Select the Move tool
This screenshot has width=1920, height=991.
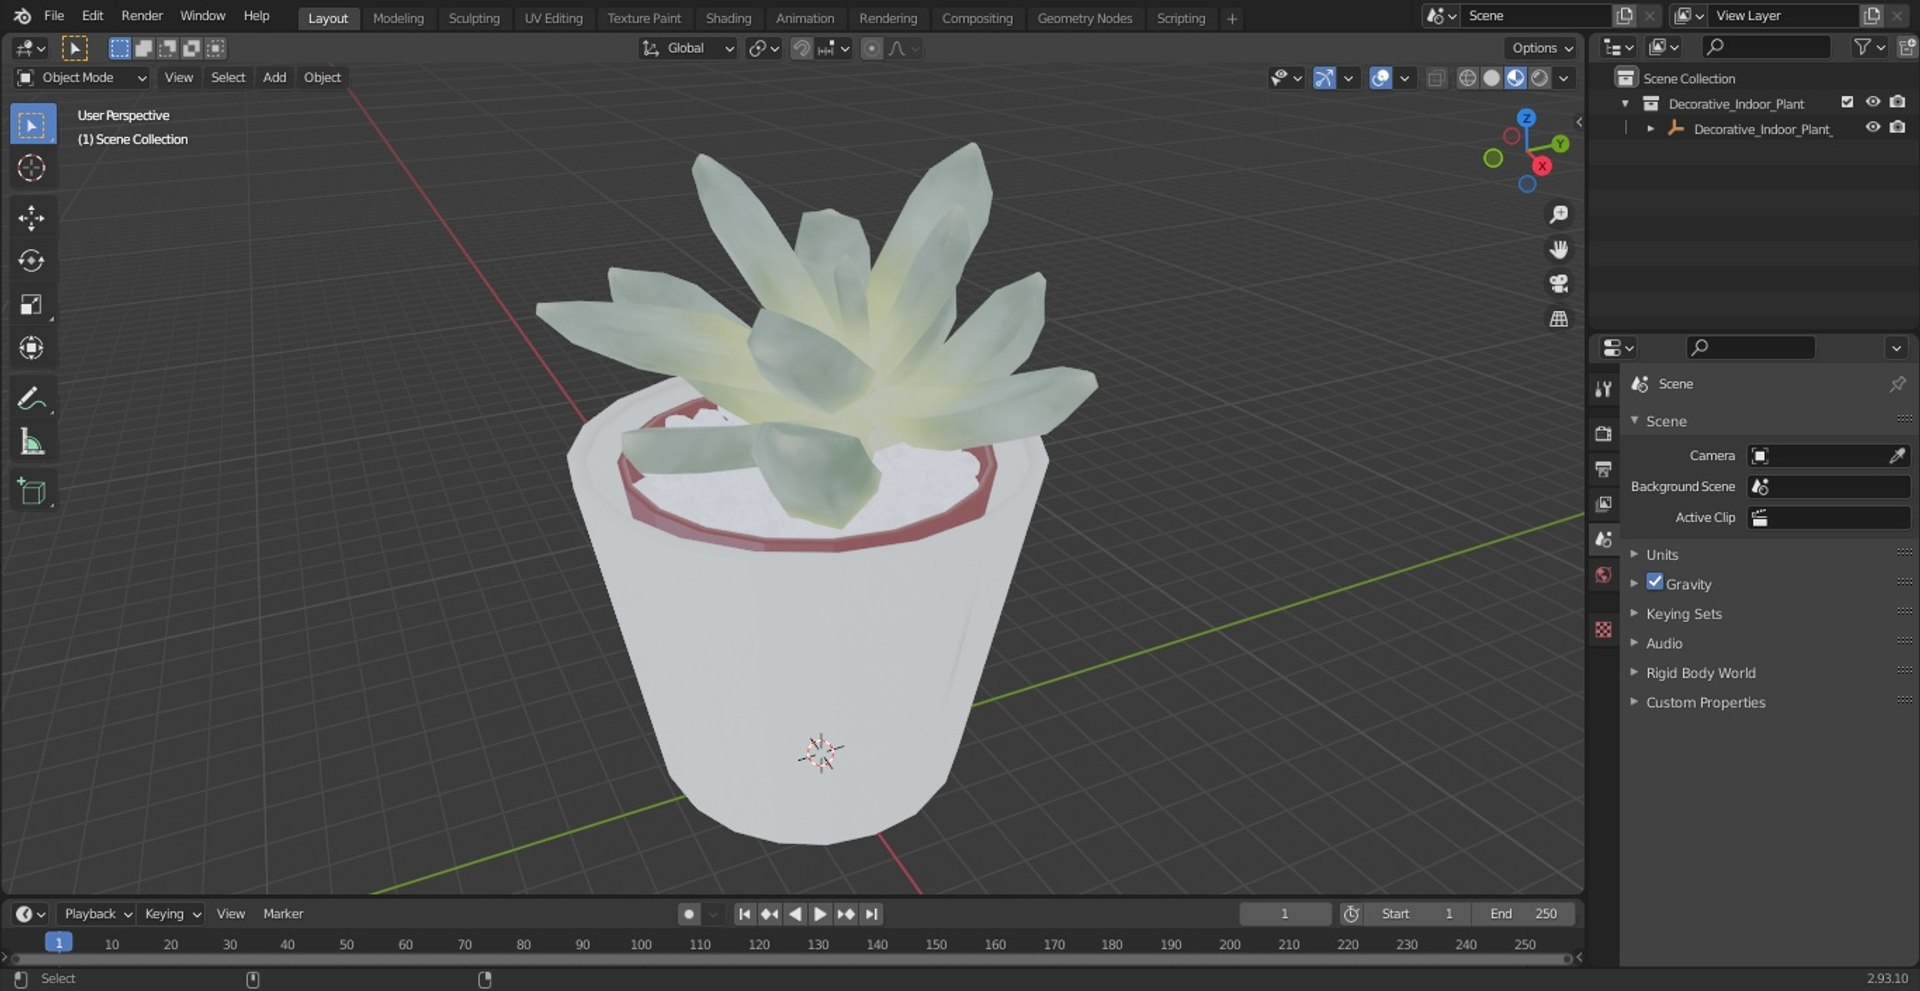[x=32, y=218]
